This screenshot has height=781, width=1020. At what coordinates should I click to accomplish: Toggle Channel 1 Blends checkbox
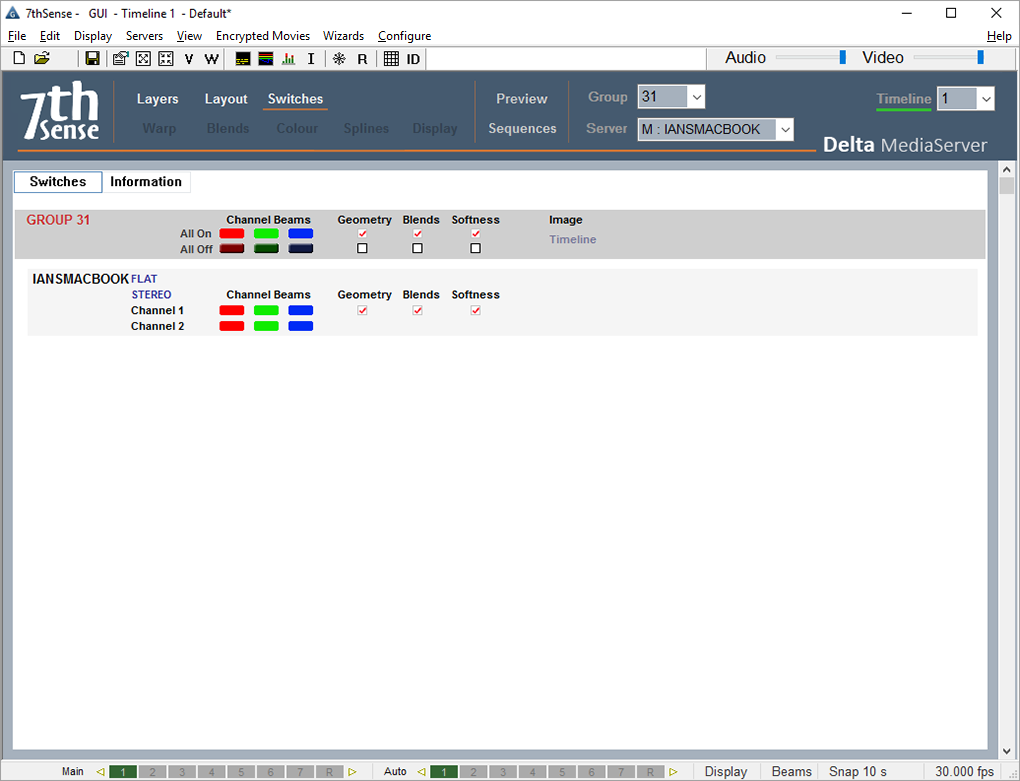point(418,310)
